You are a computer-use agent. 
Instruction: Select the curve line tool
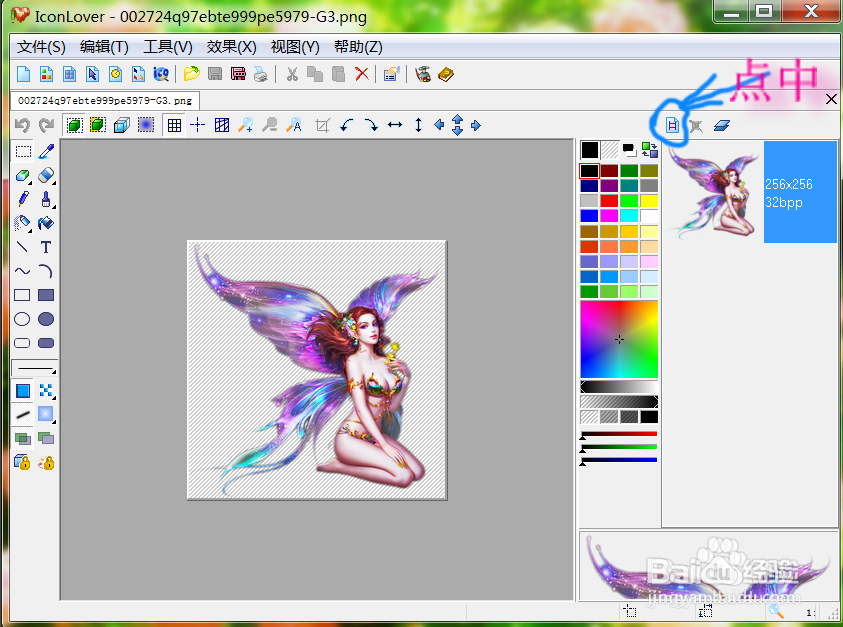(22, 271)
